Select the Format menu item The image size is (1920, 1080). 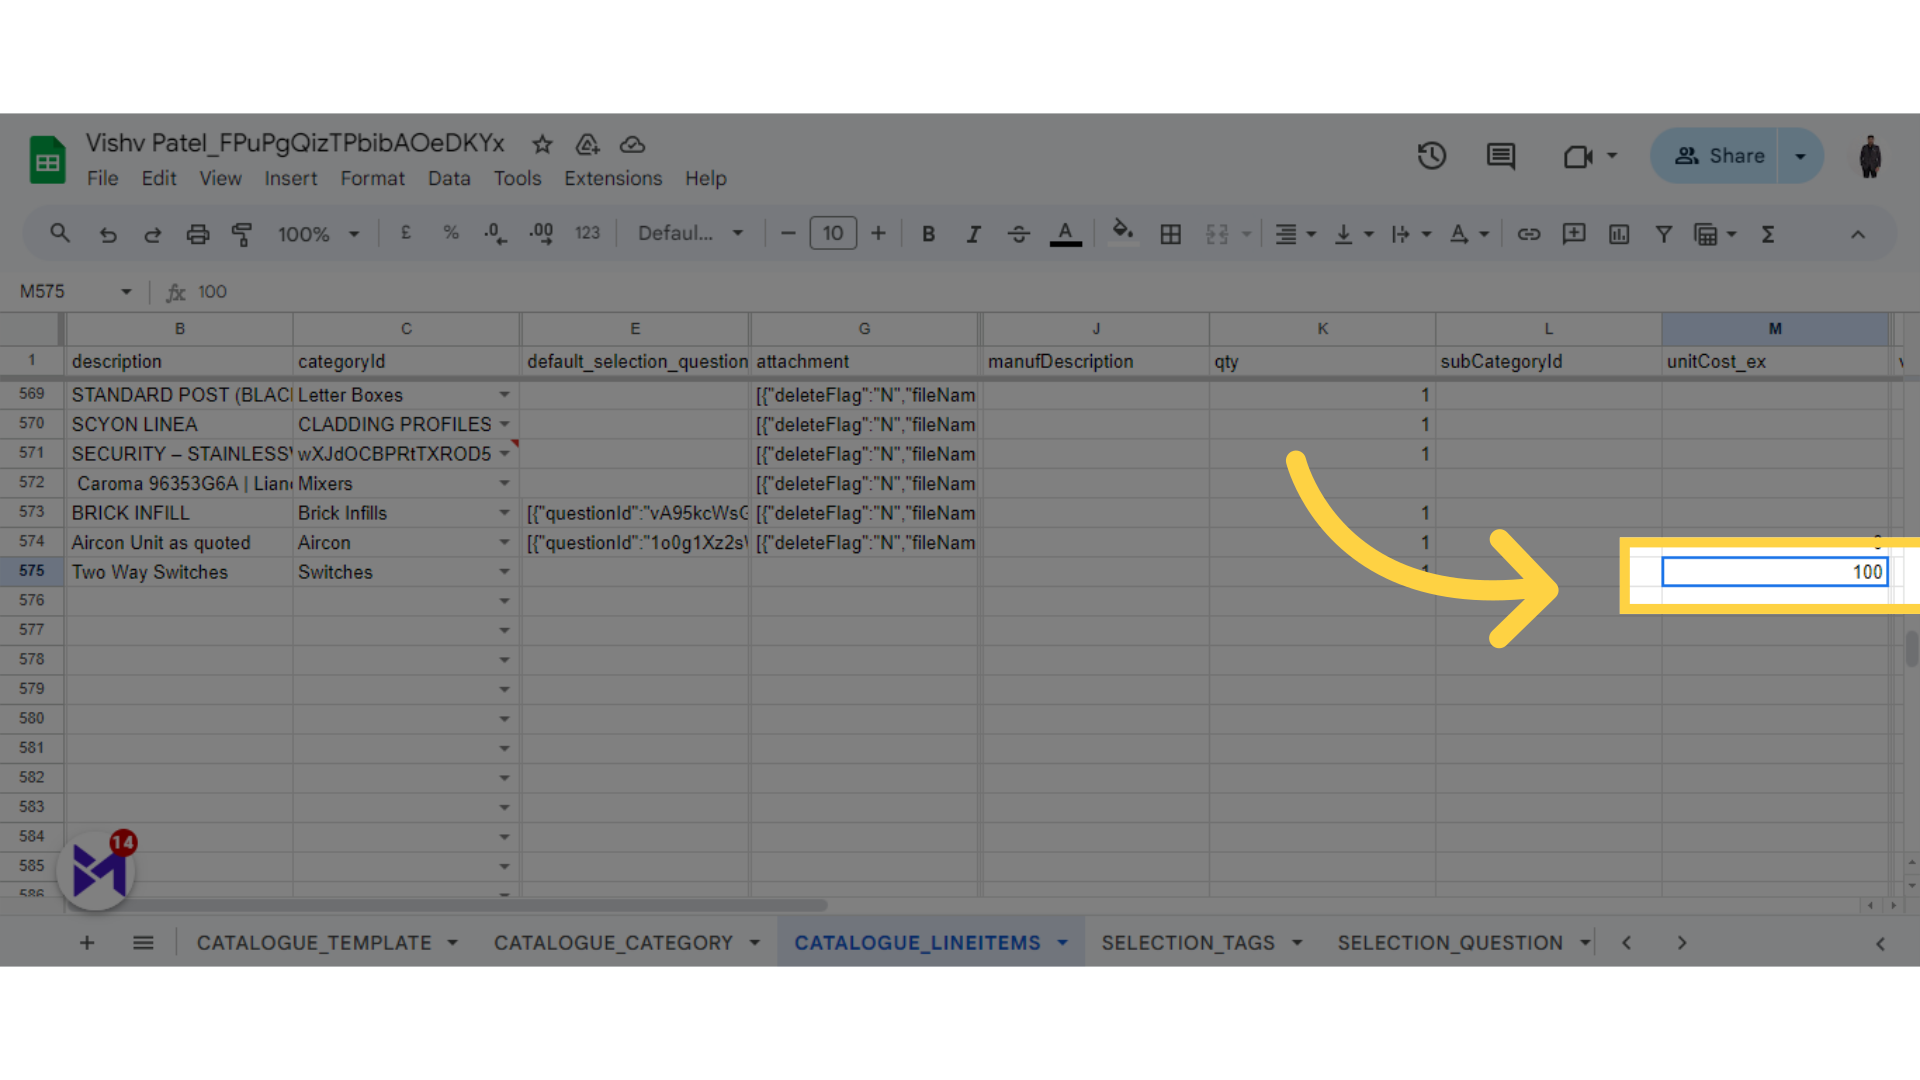372,178
